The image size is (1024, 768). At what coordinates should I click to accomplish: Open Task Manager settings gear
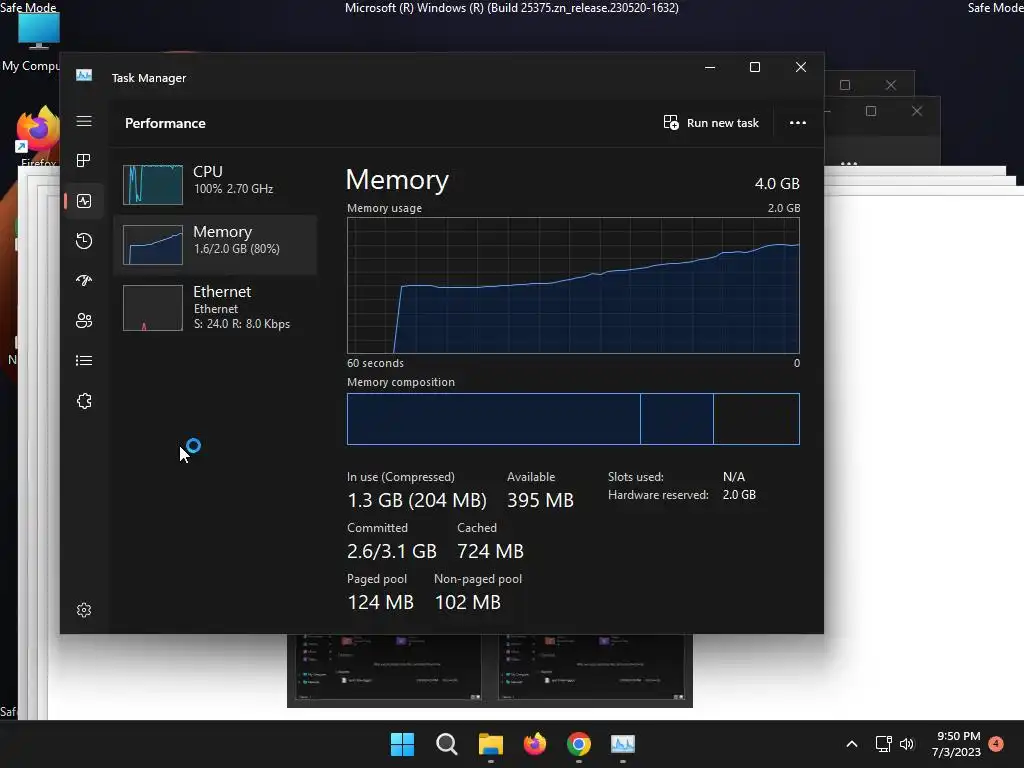[84, 610]
